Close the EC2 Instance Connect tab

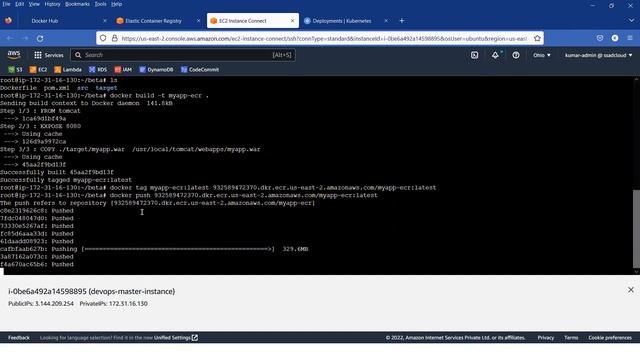(x=292, y=21)
